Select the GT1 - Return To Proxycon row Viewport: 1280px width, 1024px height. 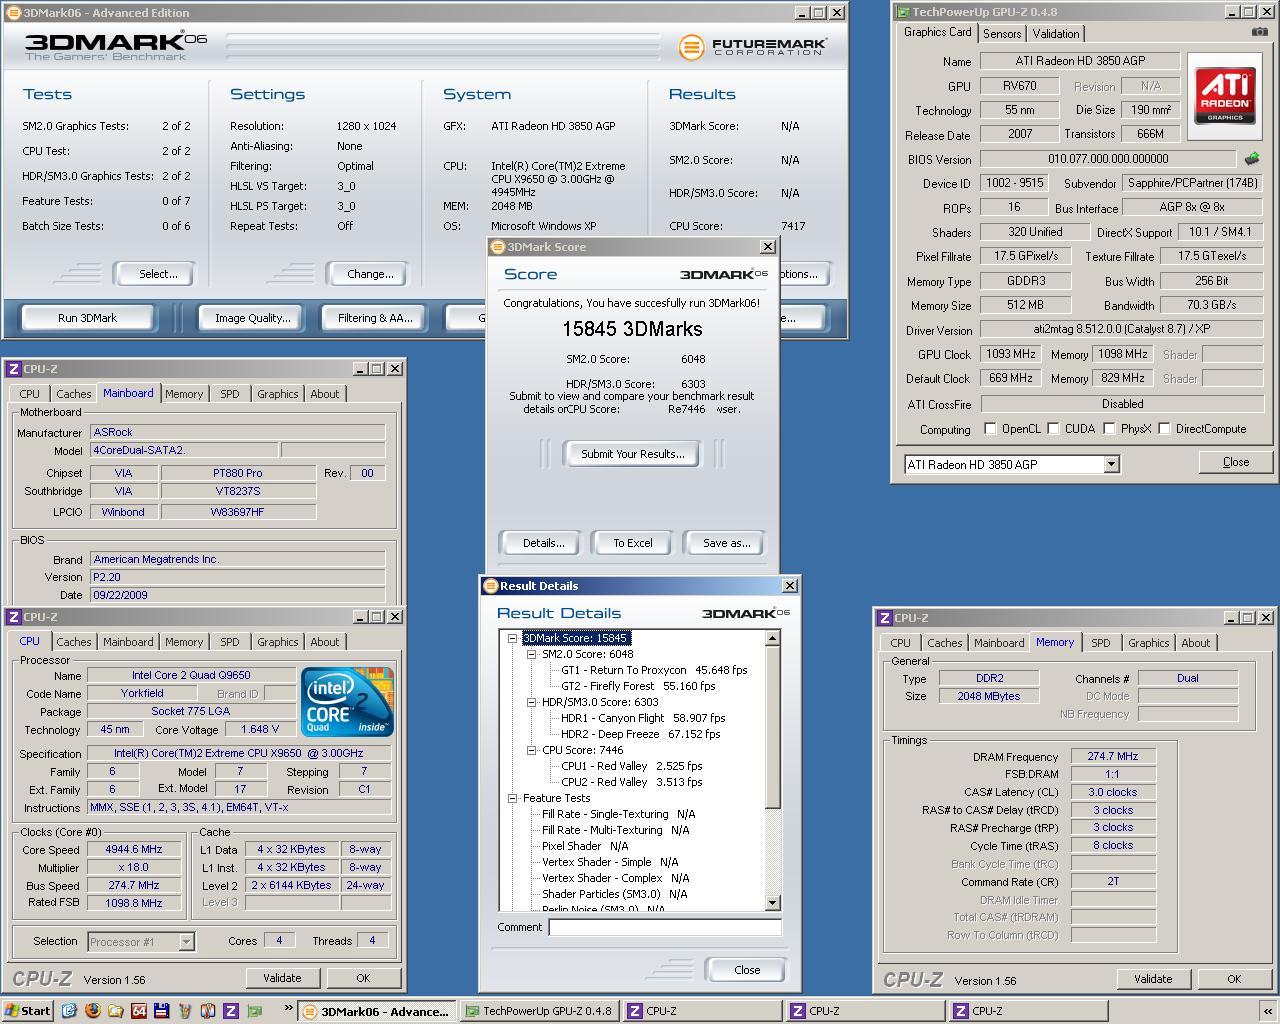tap(654, 670)
